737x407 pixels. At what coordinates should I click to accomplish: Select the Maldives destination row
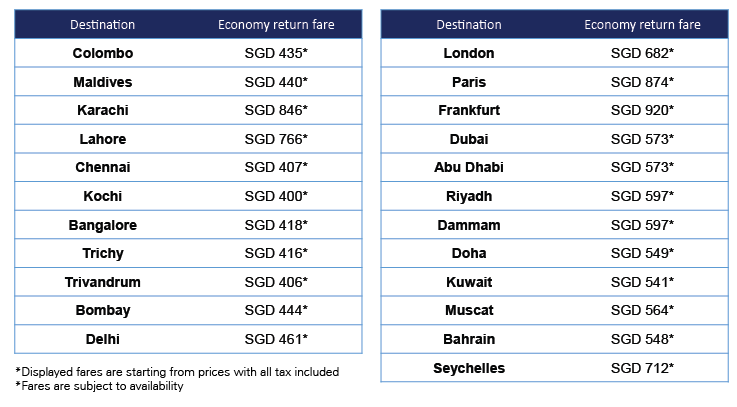click(x=102, y=82)
